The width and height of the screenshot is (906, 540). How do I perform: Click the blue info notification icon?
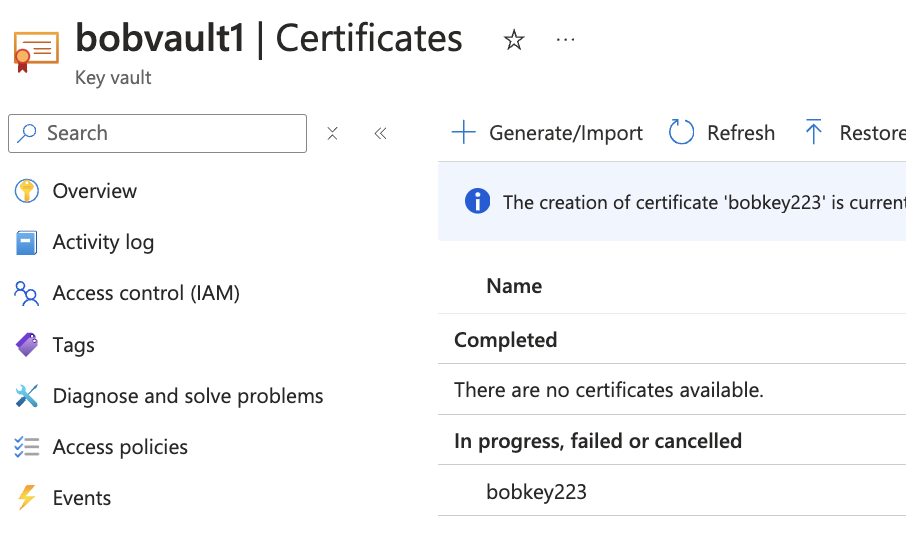click(478, 202)
